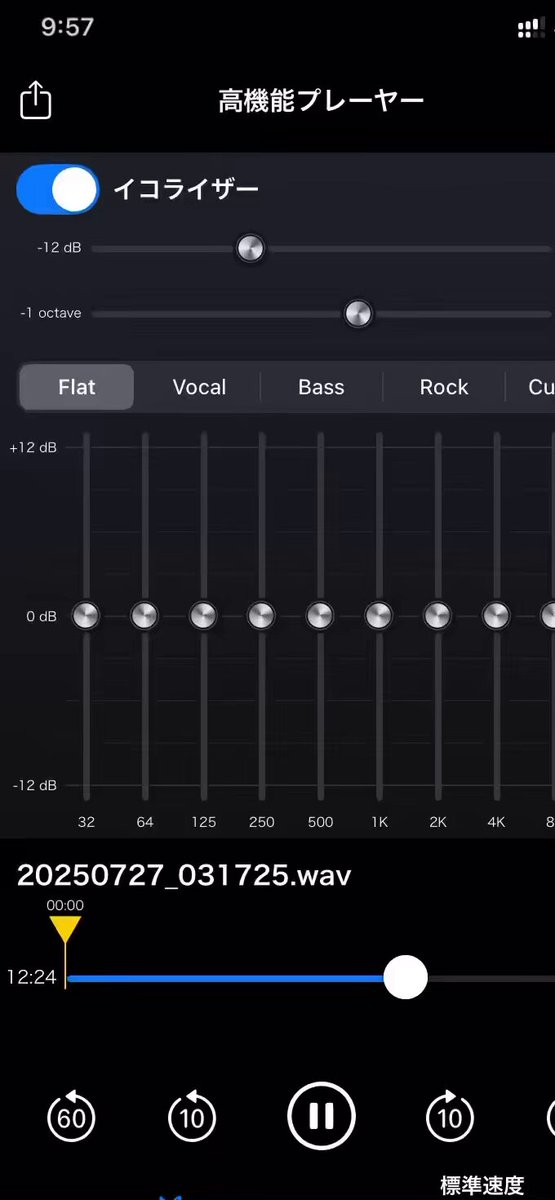Screen dimensions: 555x1200
Task: Click the 1K band slider knob
Action: [x=379, y=615]
